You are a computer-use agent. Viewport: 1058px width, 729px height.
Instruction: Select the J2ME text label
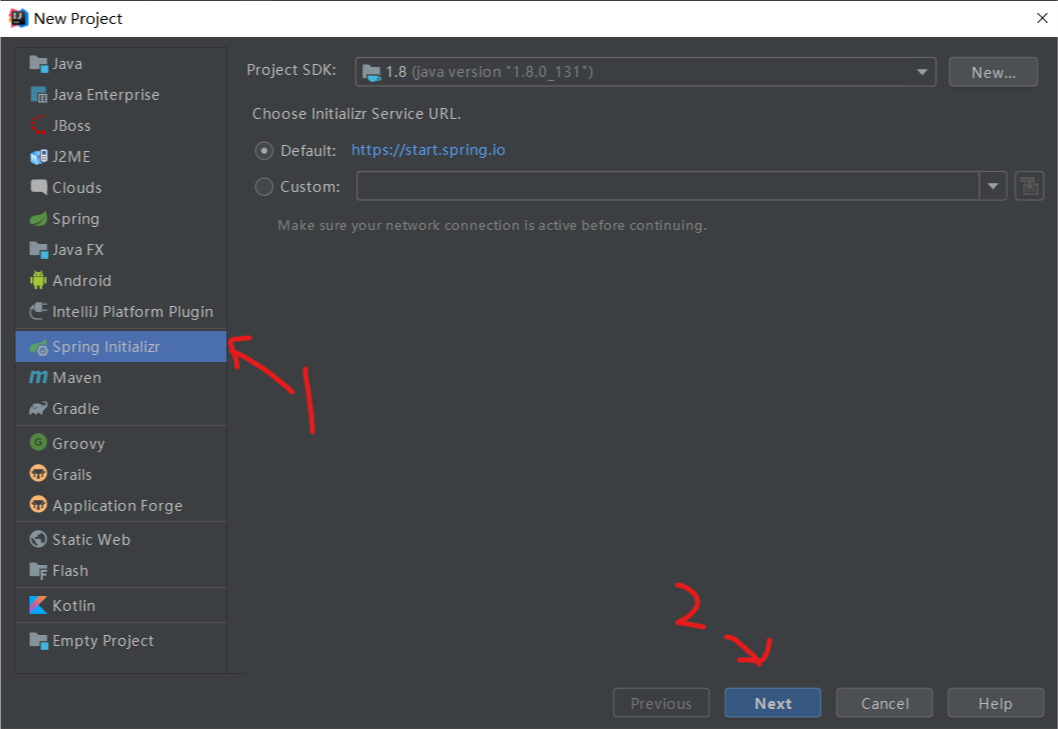click(72, 157)
